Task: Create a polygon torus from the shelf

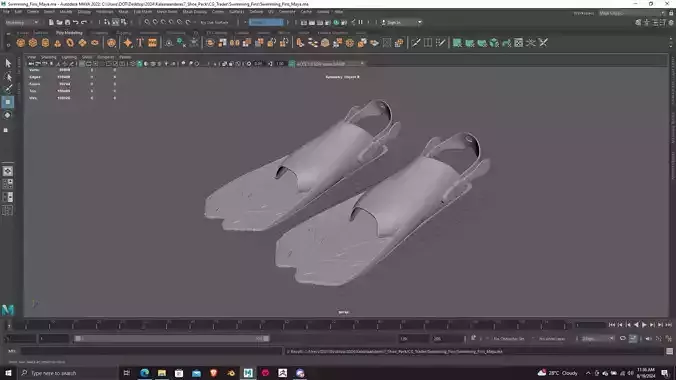Action: [70, 43]
